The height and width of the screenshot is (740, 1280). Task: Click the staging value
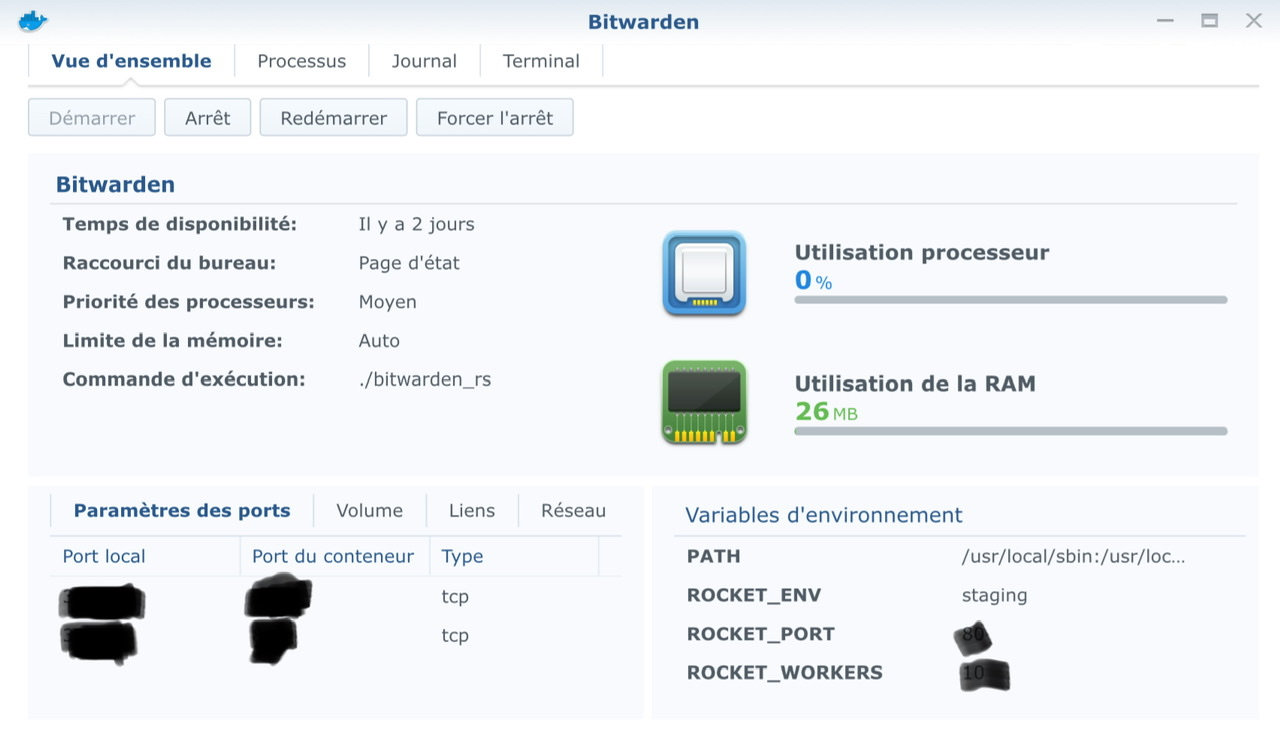click(x=994, y=596)
